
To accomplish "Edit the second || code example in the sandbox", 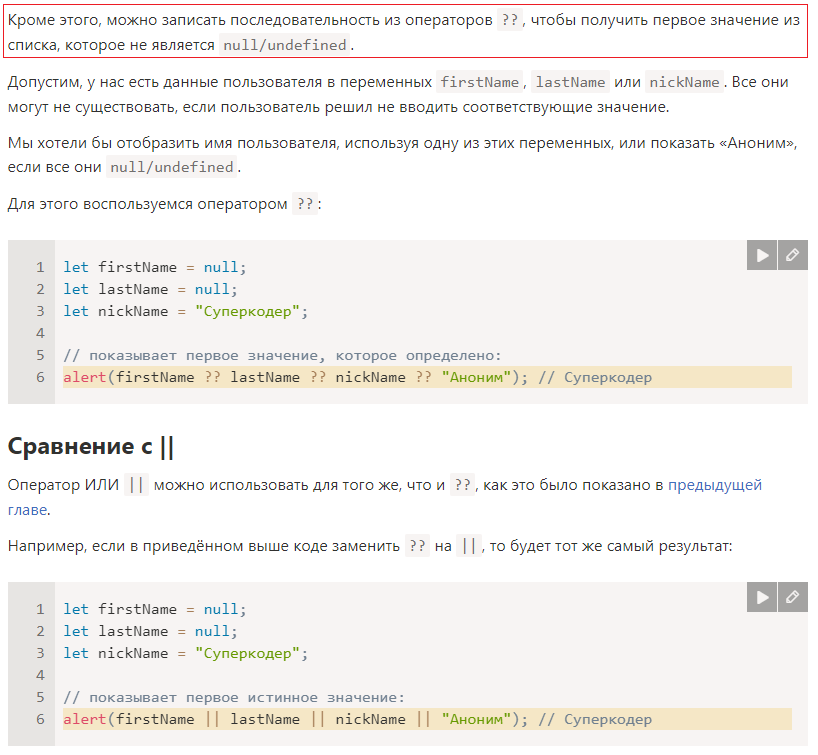I will click(793, 597).
